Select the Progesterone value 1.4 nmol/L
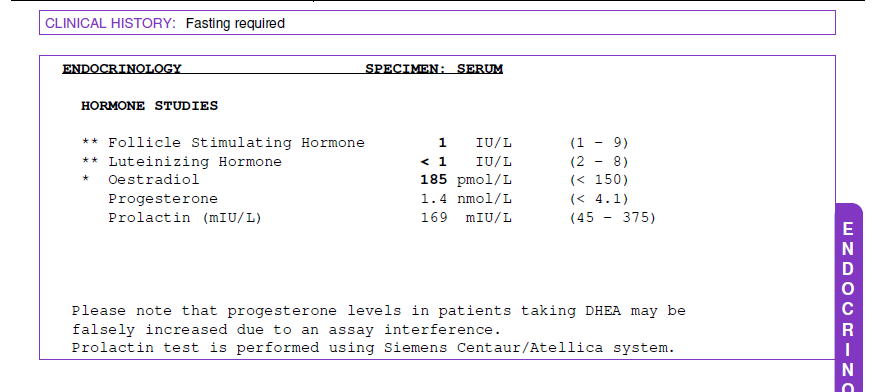 tap(466, 199)
